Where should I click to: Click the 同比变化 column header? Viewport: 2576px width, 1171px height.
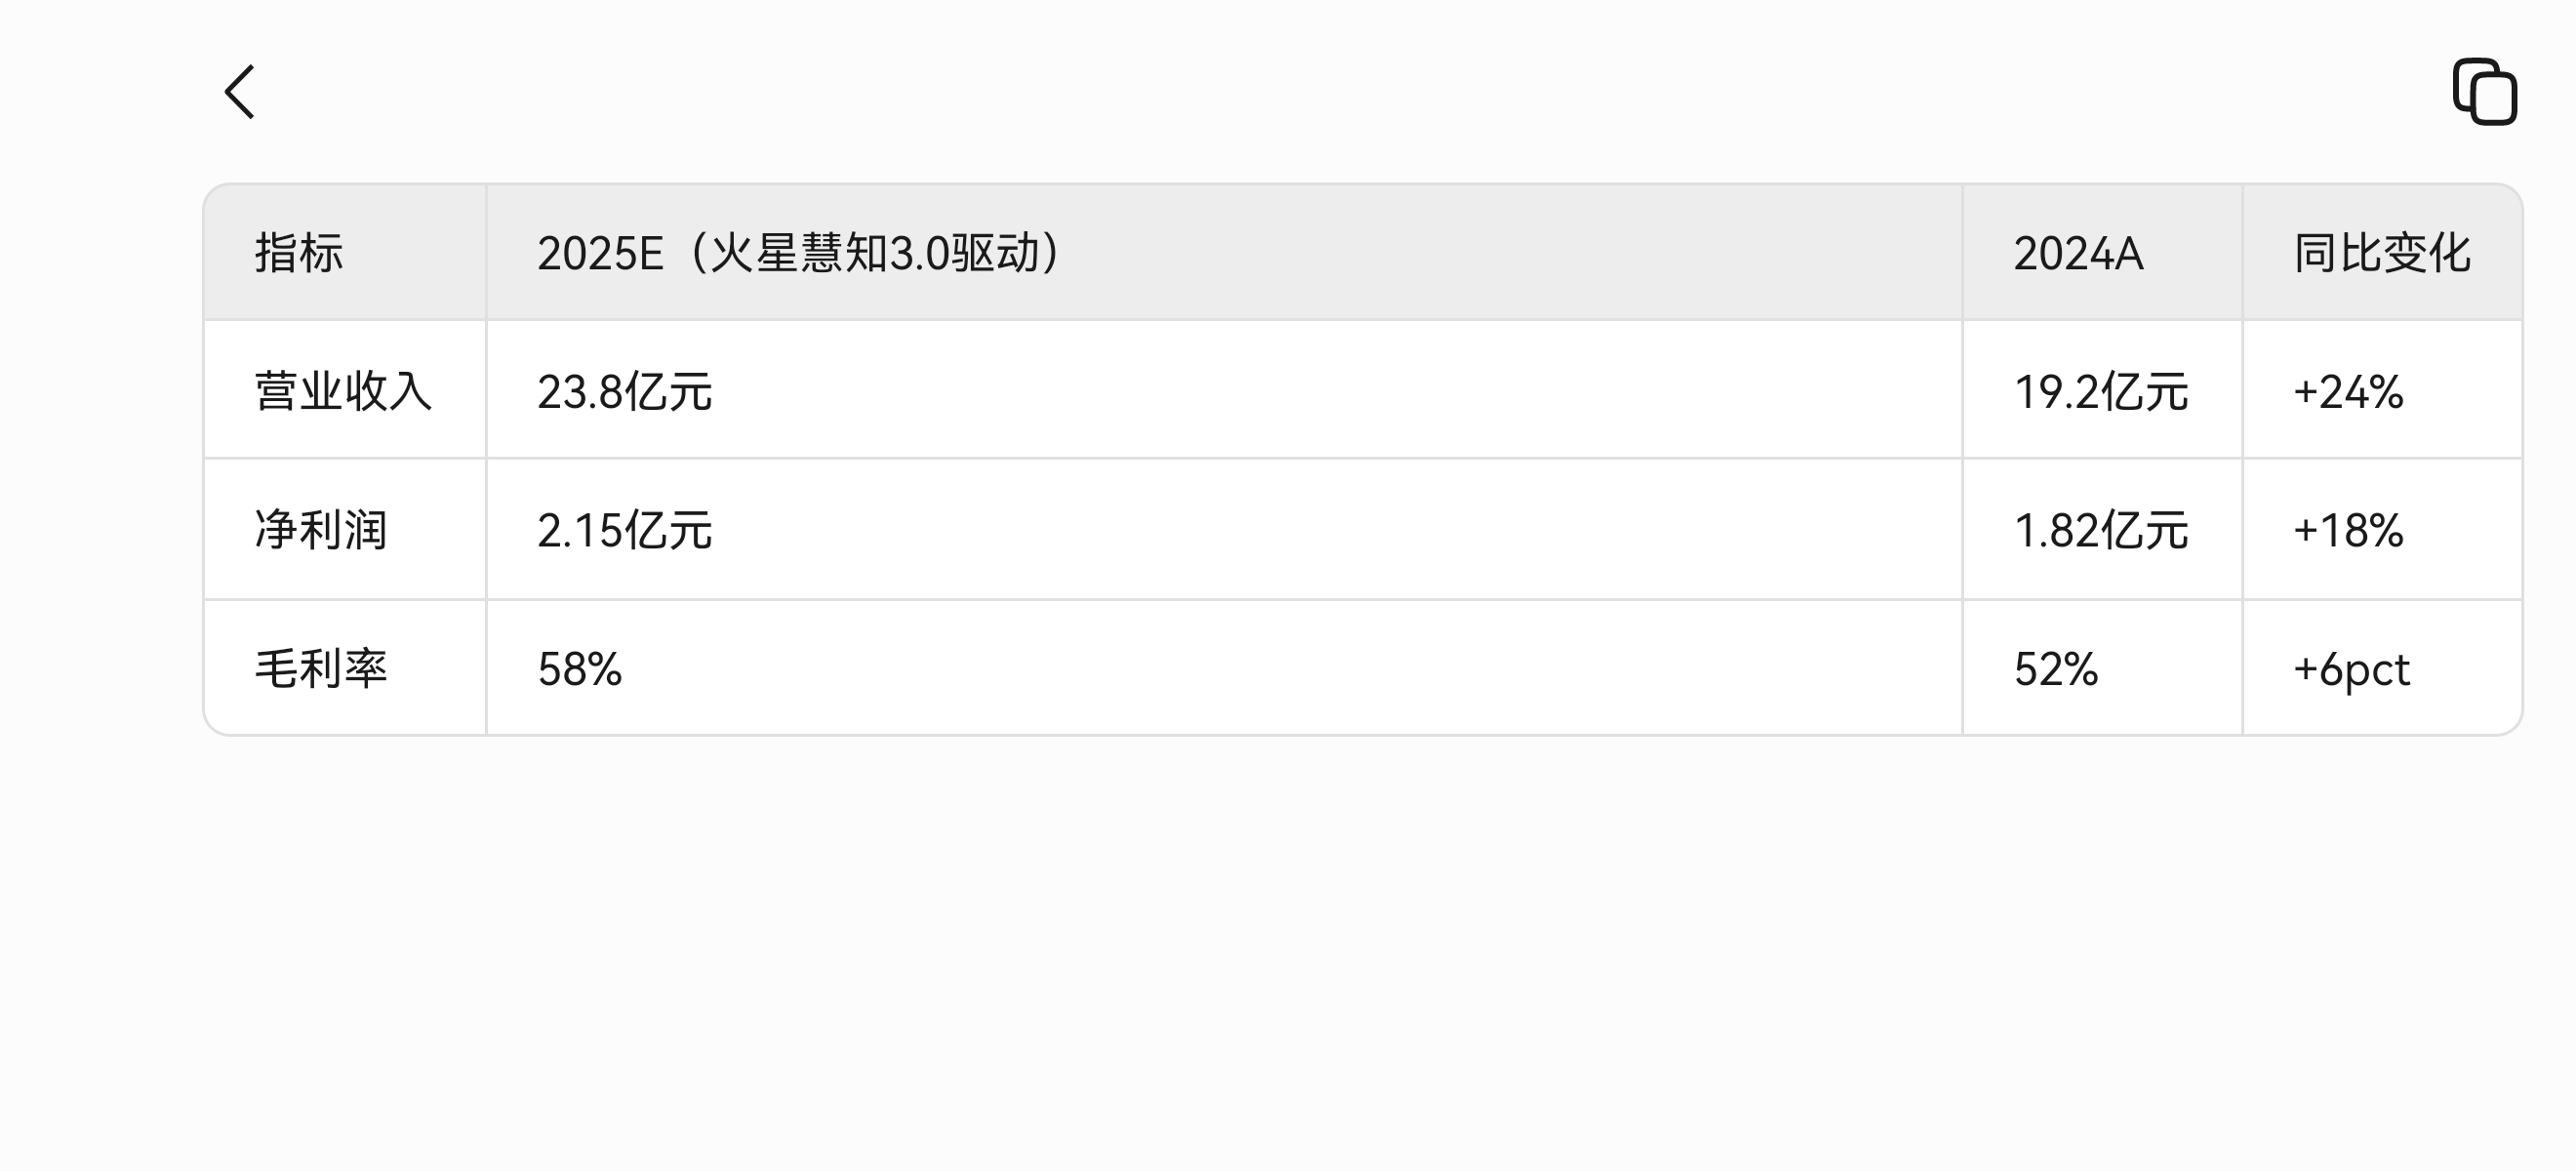(2382, 252)
